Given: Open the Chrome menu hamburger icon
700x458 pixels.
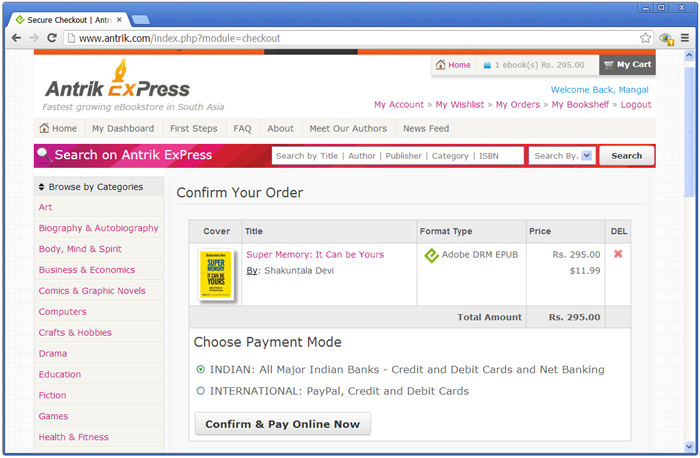Looking at the screenshot, I should point(685,38).
